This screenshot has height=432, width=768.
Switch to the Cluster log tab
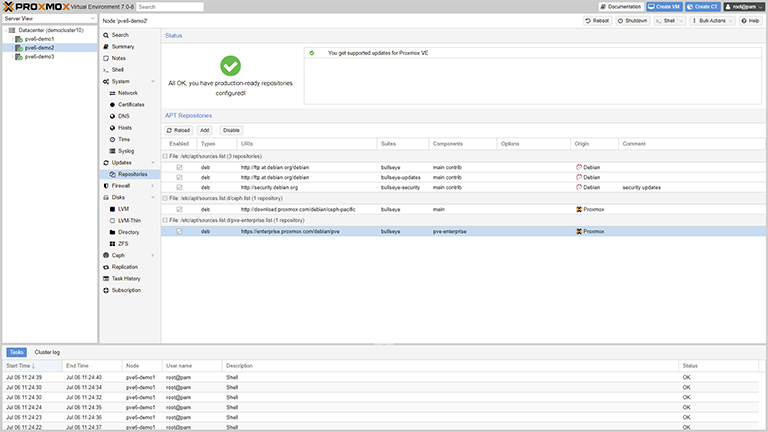47,352
